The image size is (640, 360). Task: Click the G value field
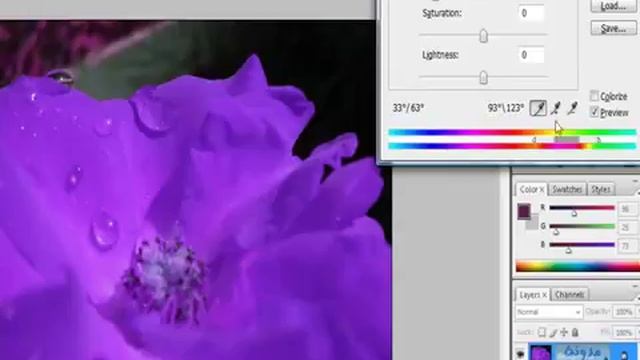tap(626, 227)
